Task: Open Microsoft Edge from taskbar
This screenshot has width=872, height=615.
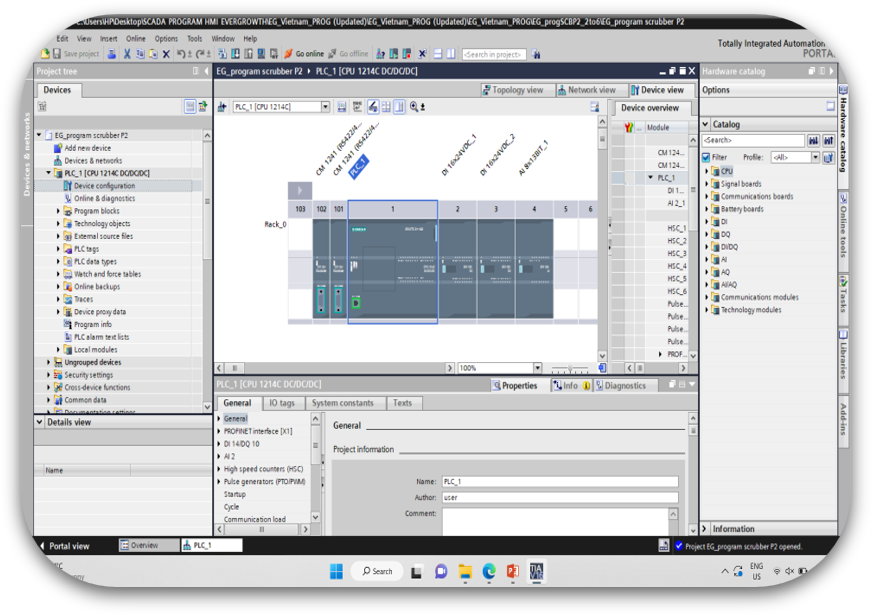Action: (x=489, y=571)
